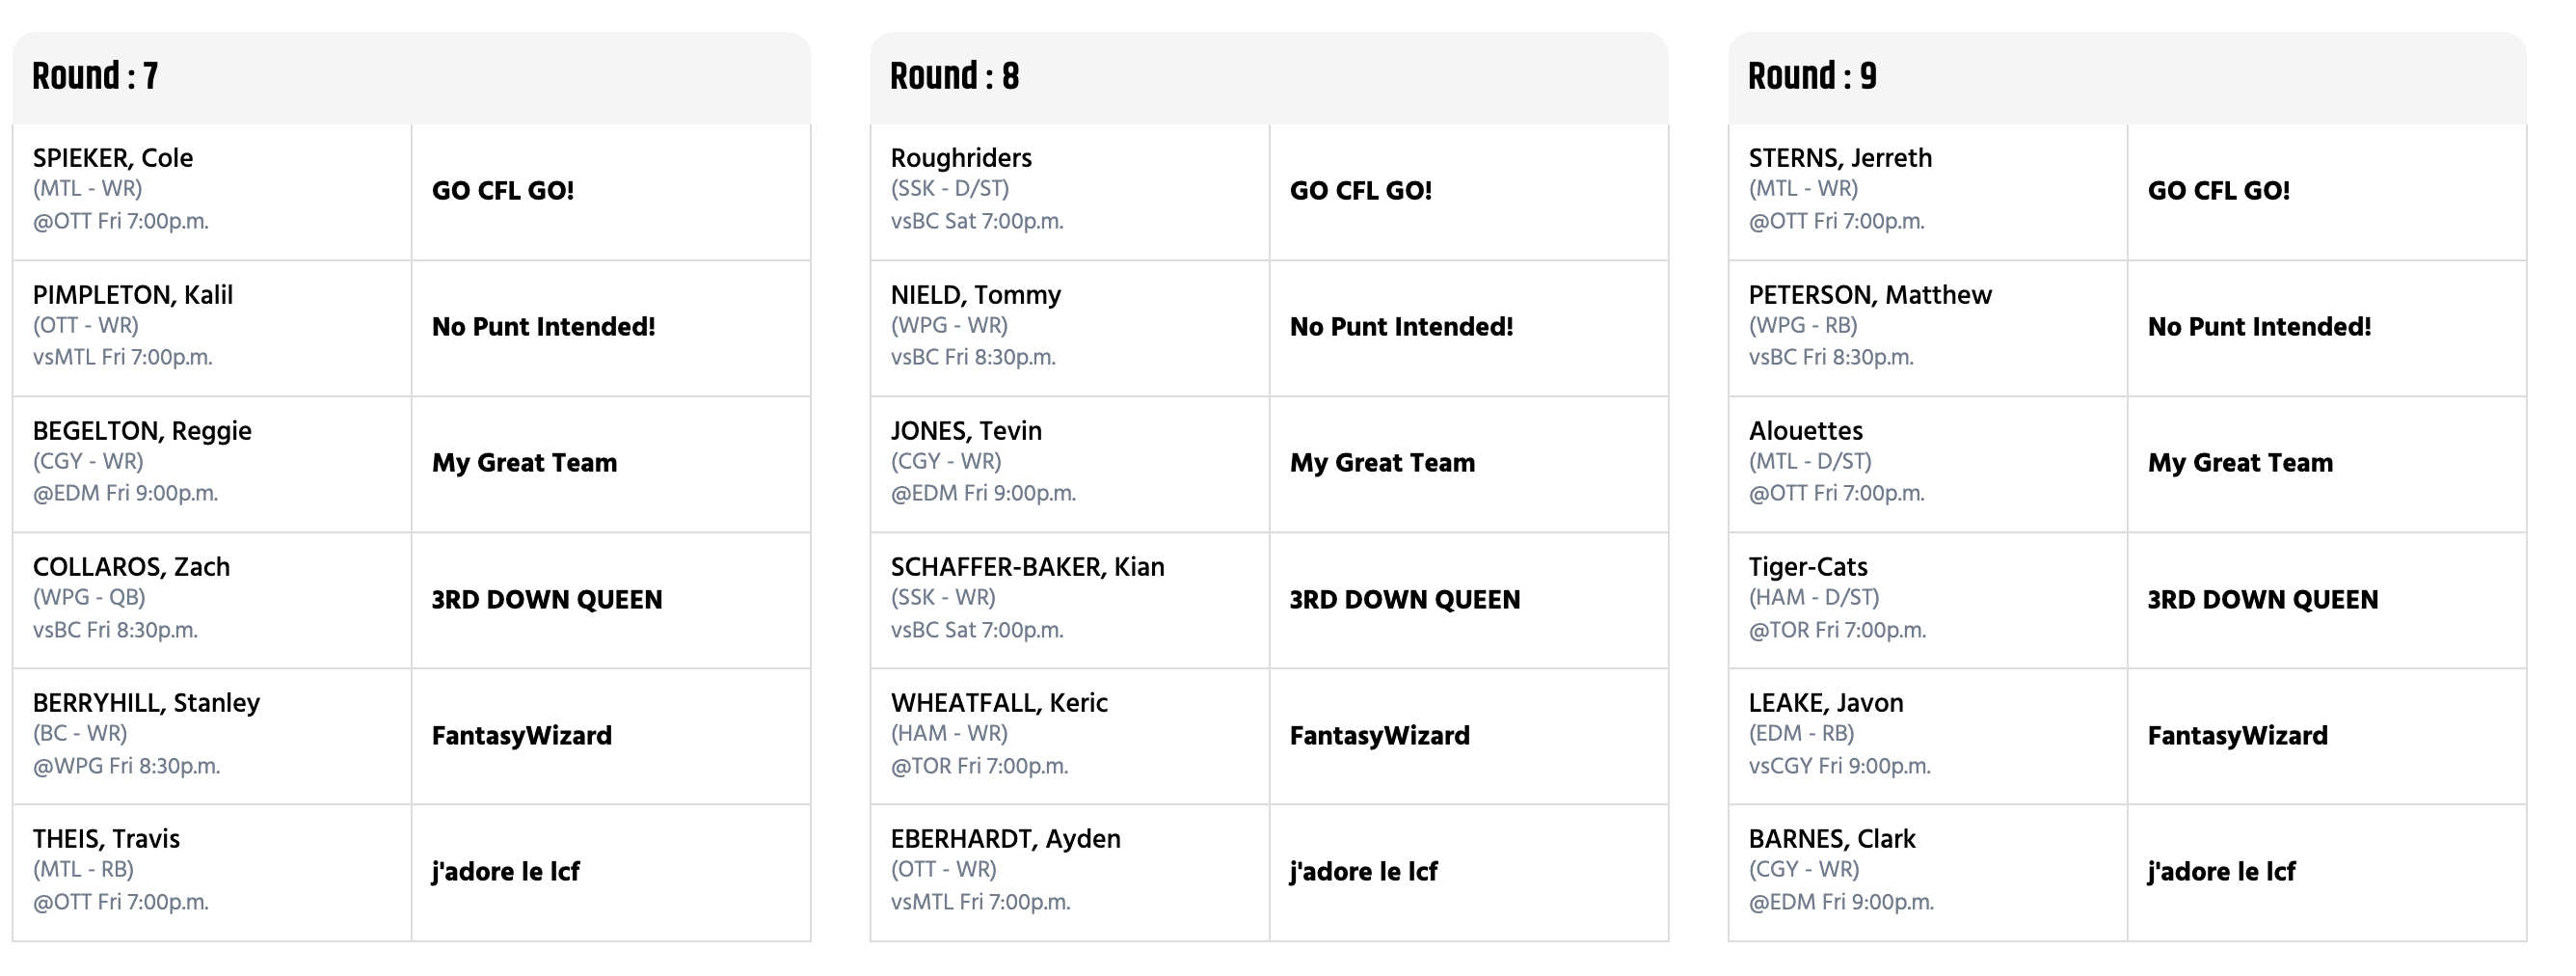Select 3RD DOWN QUEEN team in Round 9
The image size is (2576, 976).
tap(2263, 600)
